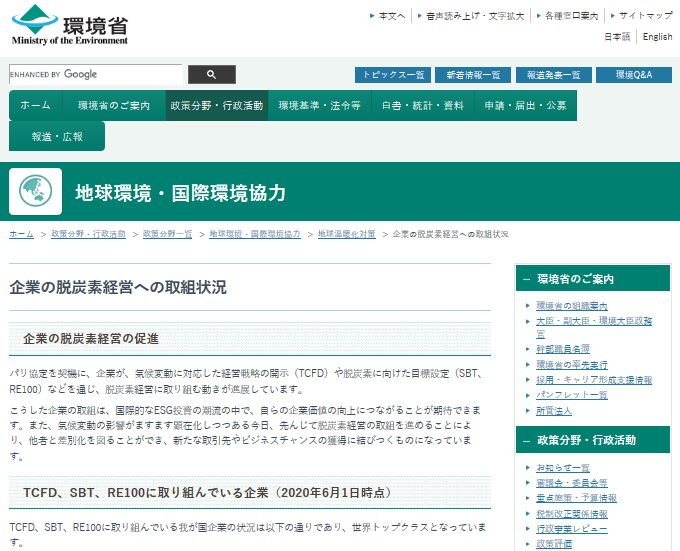The width and height of the screenshot is (680, 551).
Task: Click 地球温暖化対策 in the breadcrumb
Action: click(x=347, y=233)
